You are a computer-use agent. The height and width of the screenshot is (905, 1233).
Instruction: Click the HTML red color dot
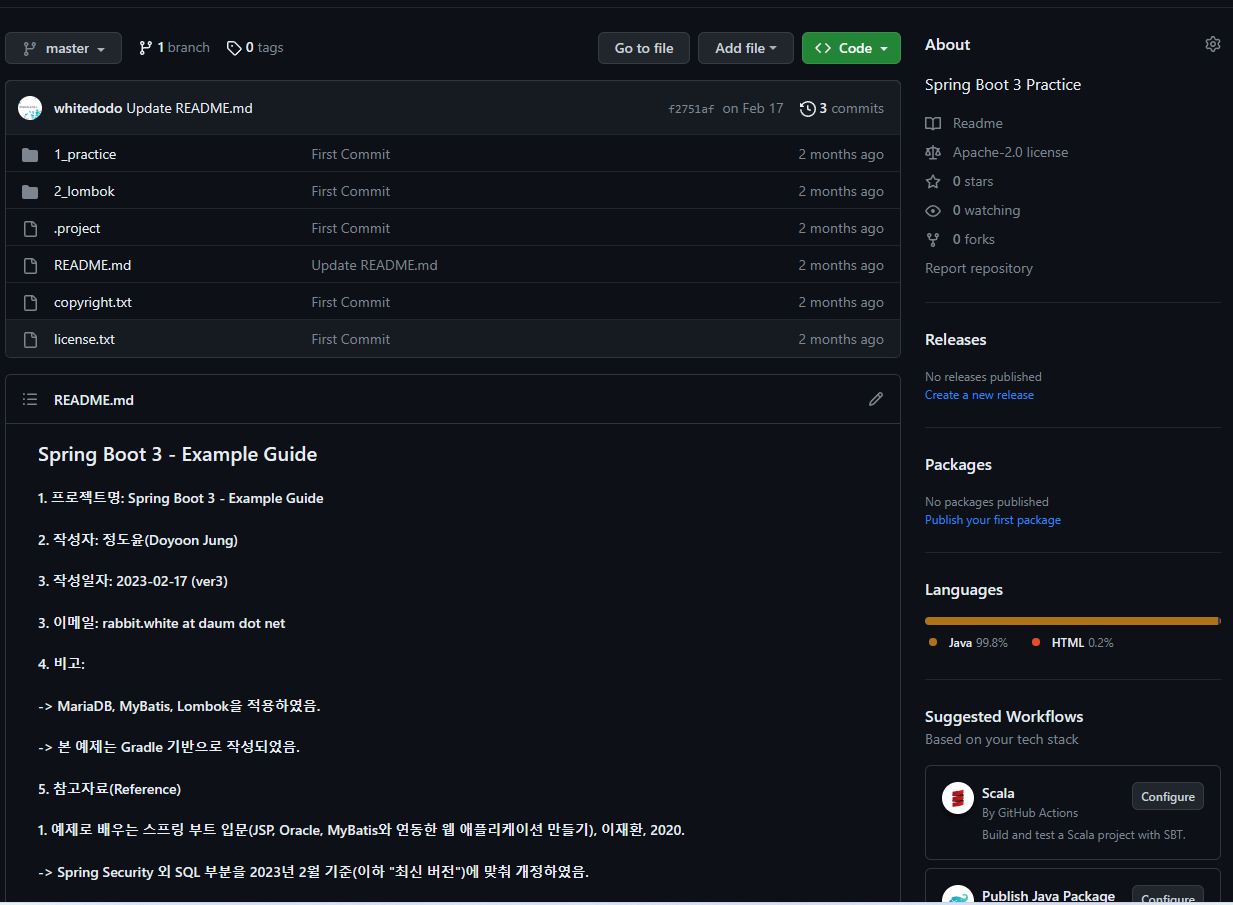click(x=1036, y=642)
